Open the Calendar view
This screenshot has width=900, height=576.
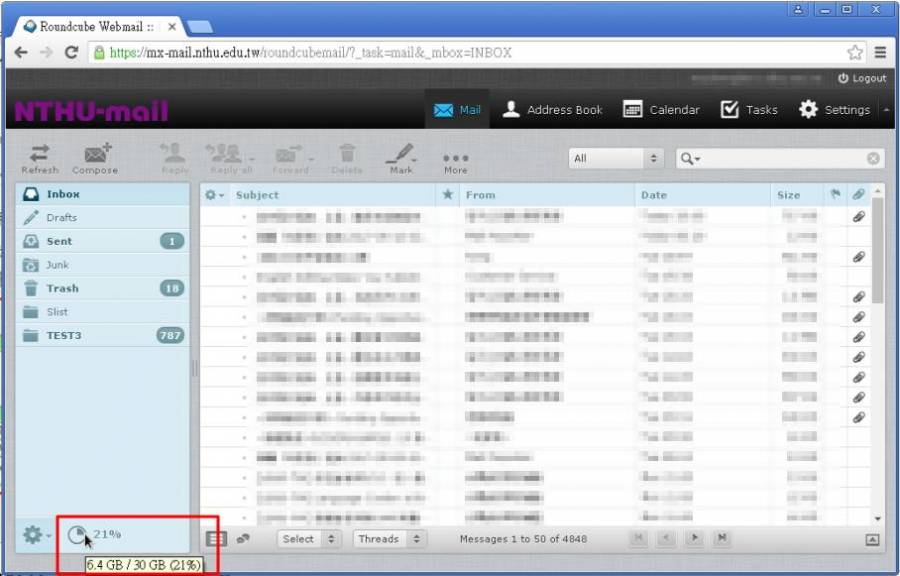[661, 110]
